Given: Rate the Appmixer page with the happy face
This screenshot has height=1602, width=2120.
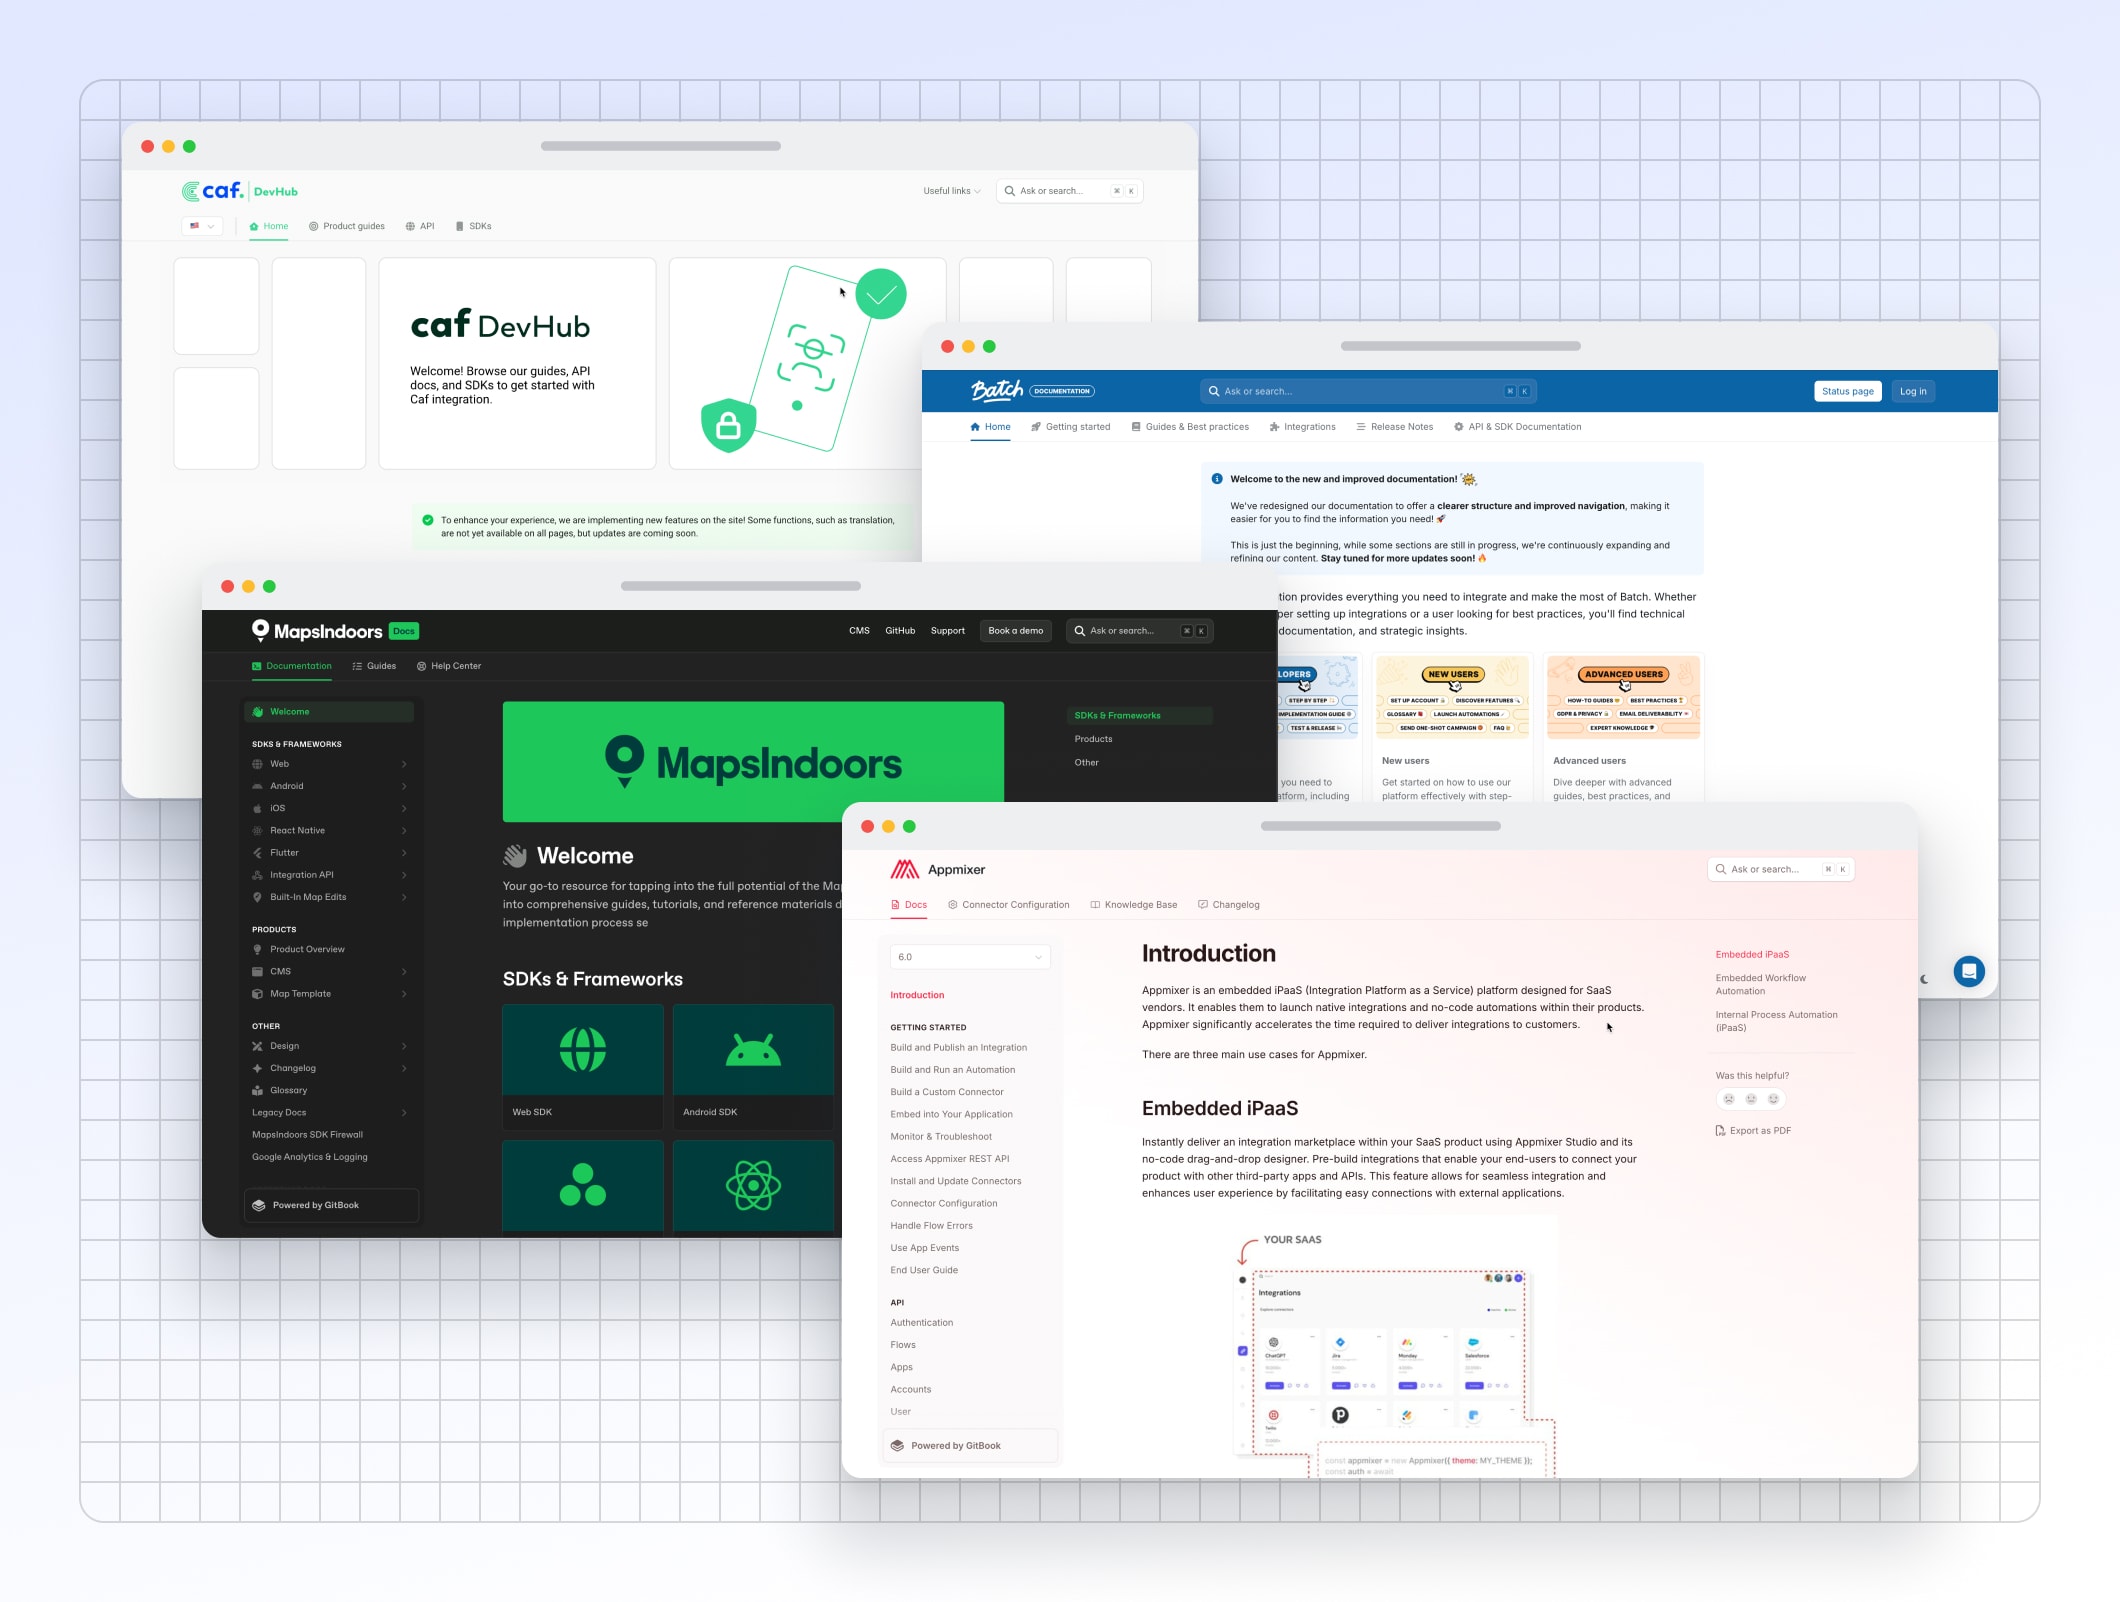Looking at the screenshot, I should click(1773, 1099).
